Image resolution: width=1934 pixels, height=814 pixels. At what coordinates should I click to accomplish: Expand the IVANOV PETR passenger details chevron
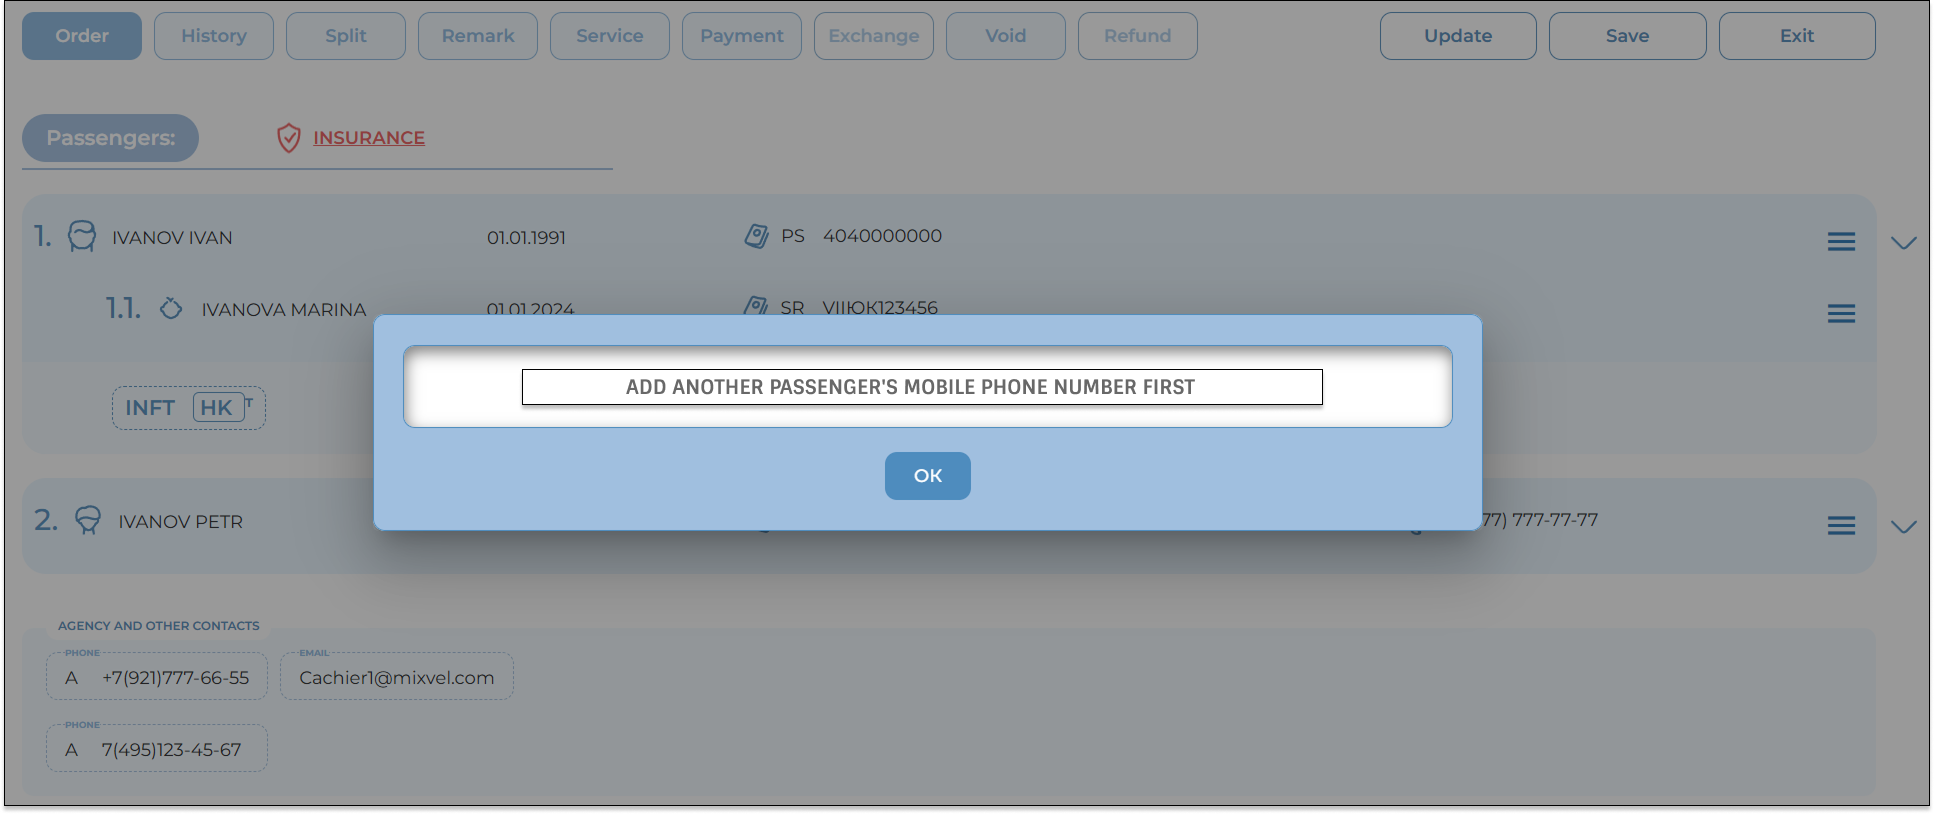[1903, 527]
